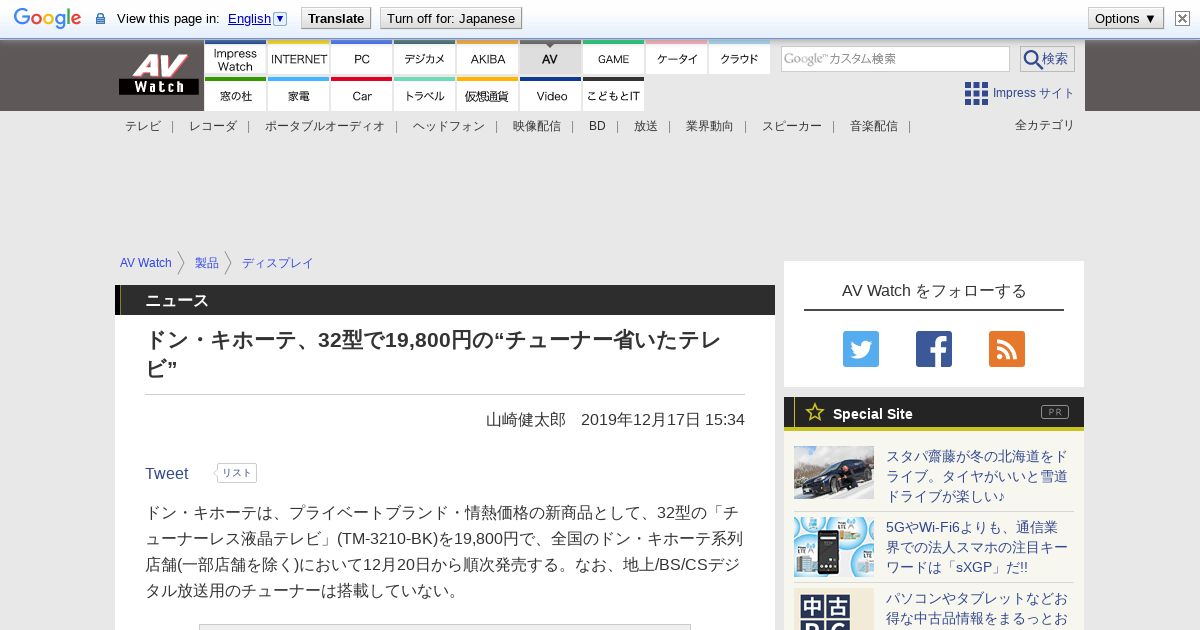
Task: Click the リスト button
Action: 237,473
